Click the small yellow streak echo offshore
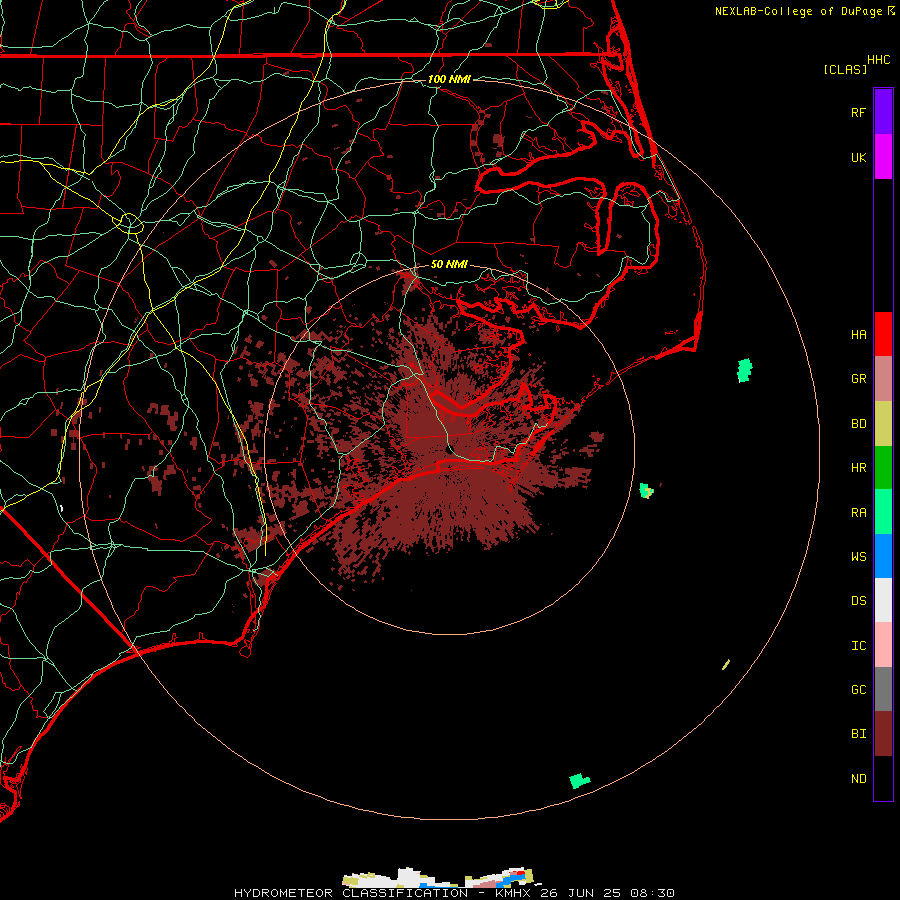Screen dimensions: 900x900 726,665
